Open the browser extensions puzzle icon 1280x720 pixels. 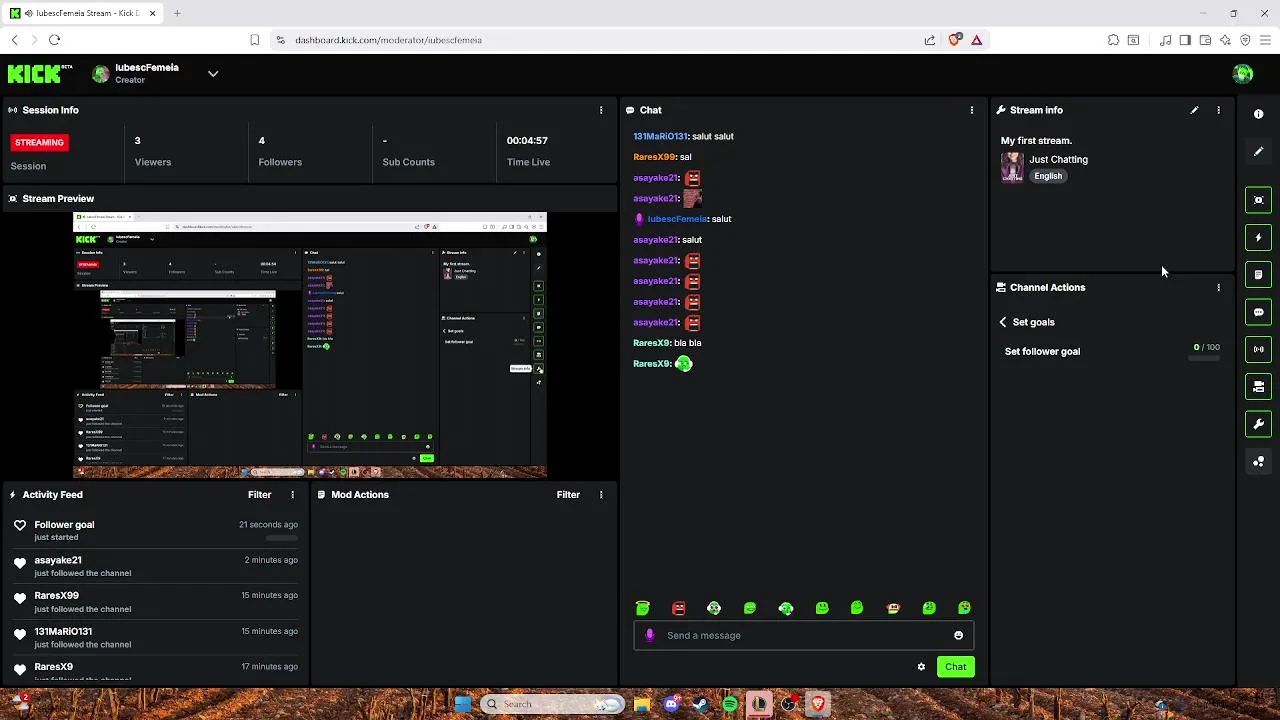point(1113,40)
